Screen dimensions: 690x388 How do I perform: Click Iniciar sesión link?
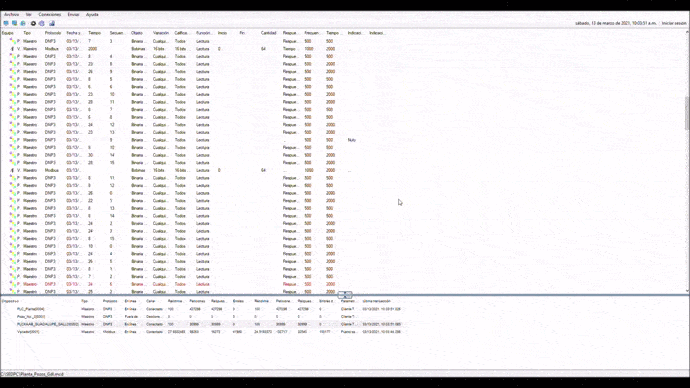[x=674, y=23]
